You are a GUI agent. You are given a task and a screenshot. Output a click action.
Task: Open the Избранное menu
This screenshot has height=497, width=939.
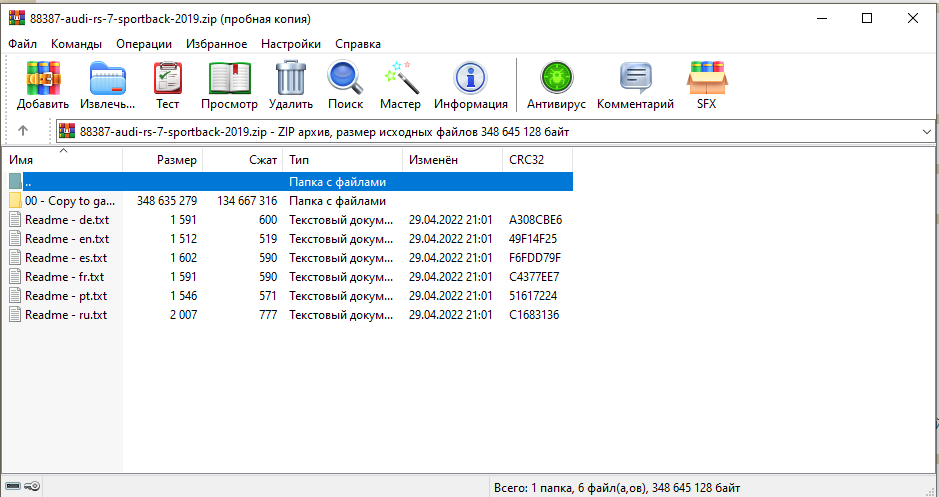coord(216,44)
